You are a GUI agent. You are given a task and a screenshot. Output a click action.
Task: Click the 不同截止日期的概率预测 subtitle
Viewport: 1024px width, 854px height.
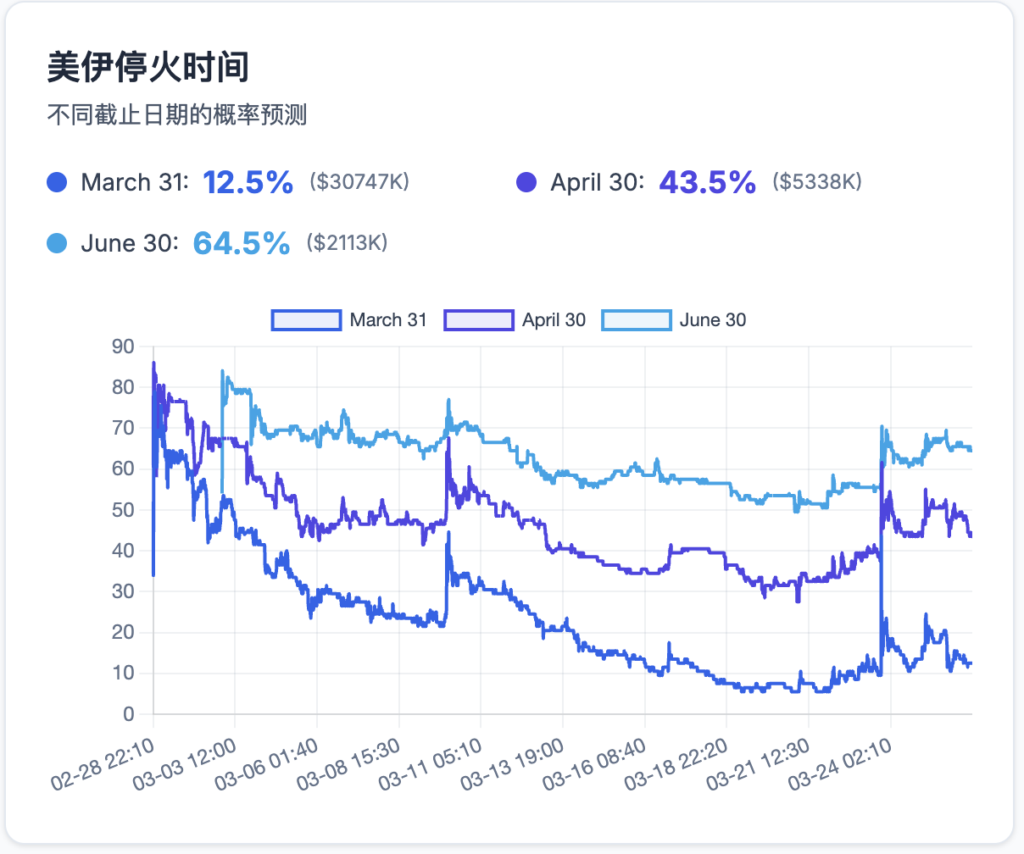tap(177, 116)
